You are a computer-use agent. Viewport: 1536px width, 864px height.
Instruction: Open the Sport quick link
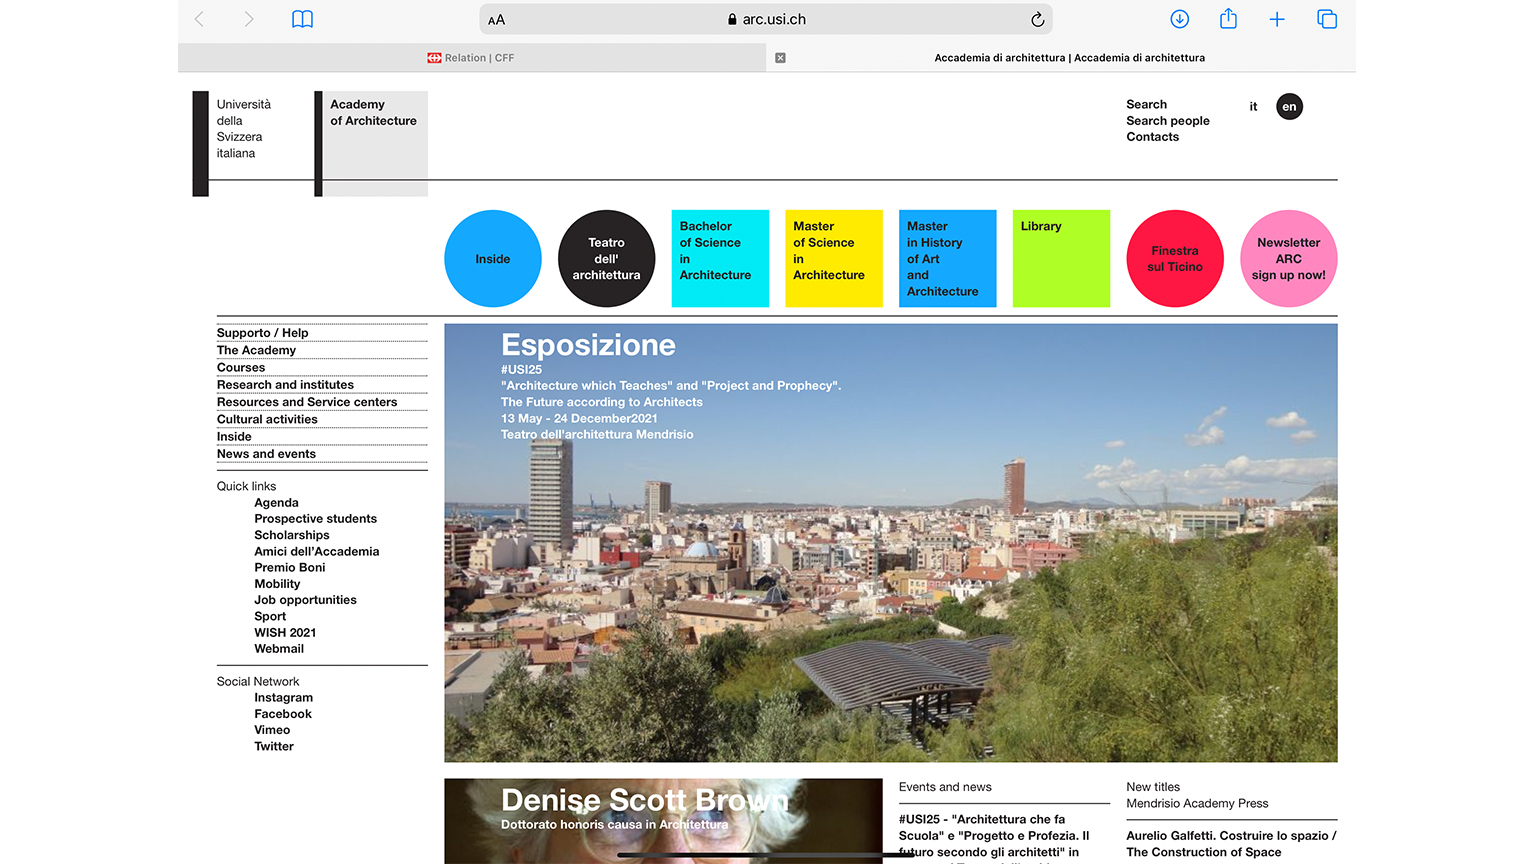tap(270, 616)
